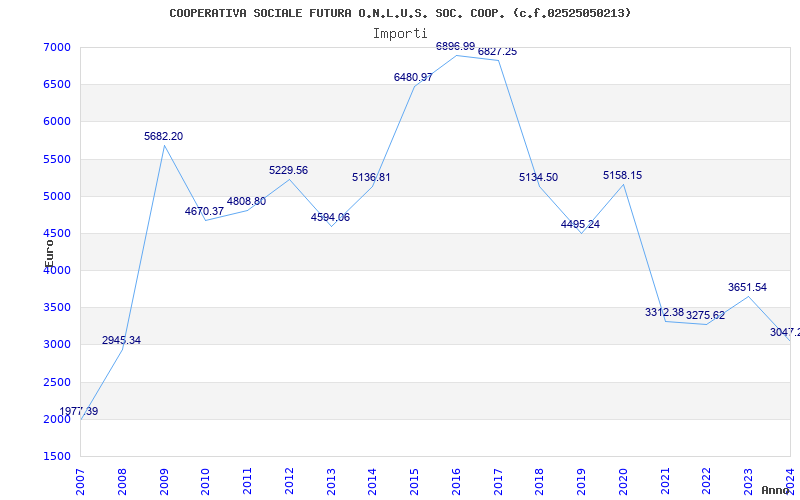Click the x-axis year 2020
800x500 pixels.
tap(623, 481)
